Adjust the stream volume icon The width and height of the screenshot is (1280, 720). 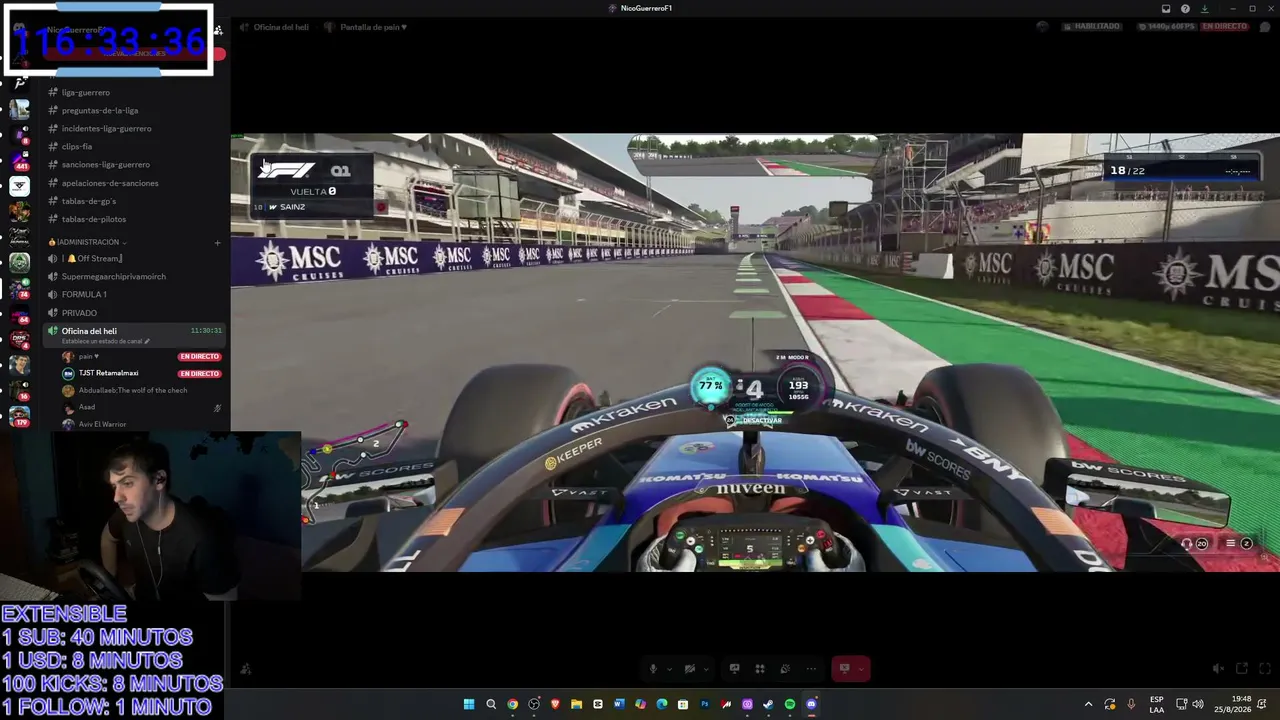click(x=1217, y=669)
